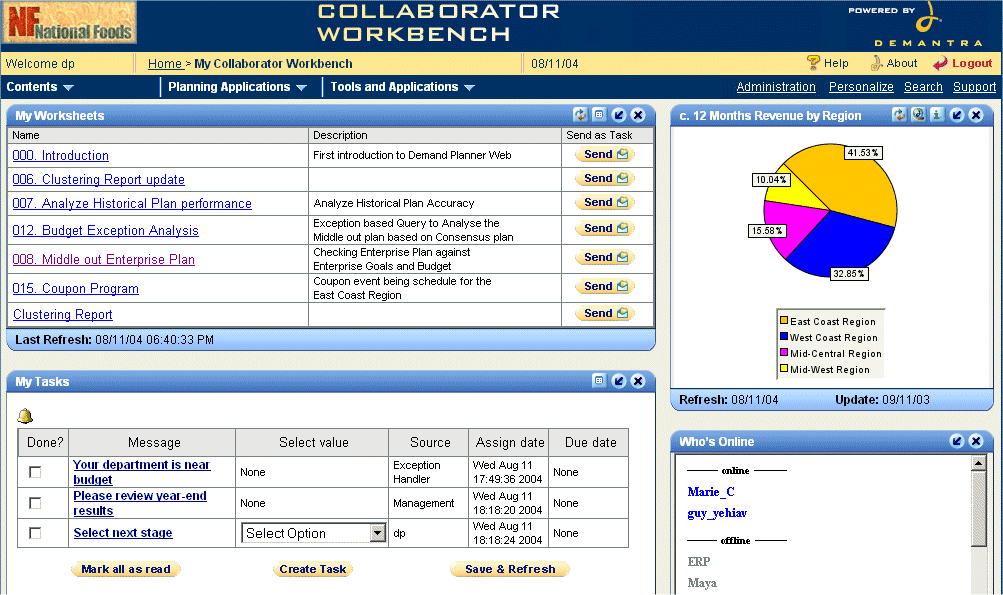Viewport: 1003px width, 595px height.
Task: Click the Mark all as read button
Action: click(126, 569)
